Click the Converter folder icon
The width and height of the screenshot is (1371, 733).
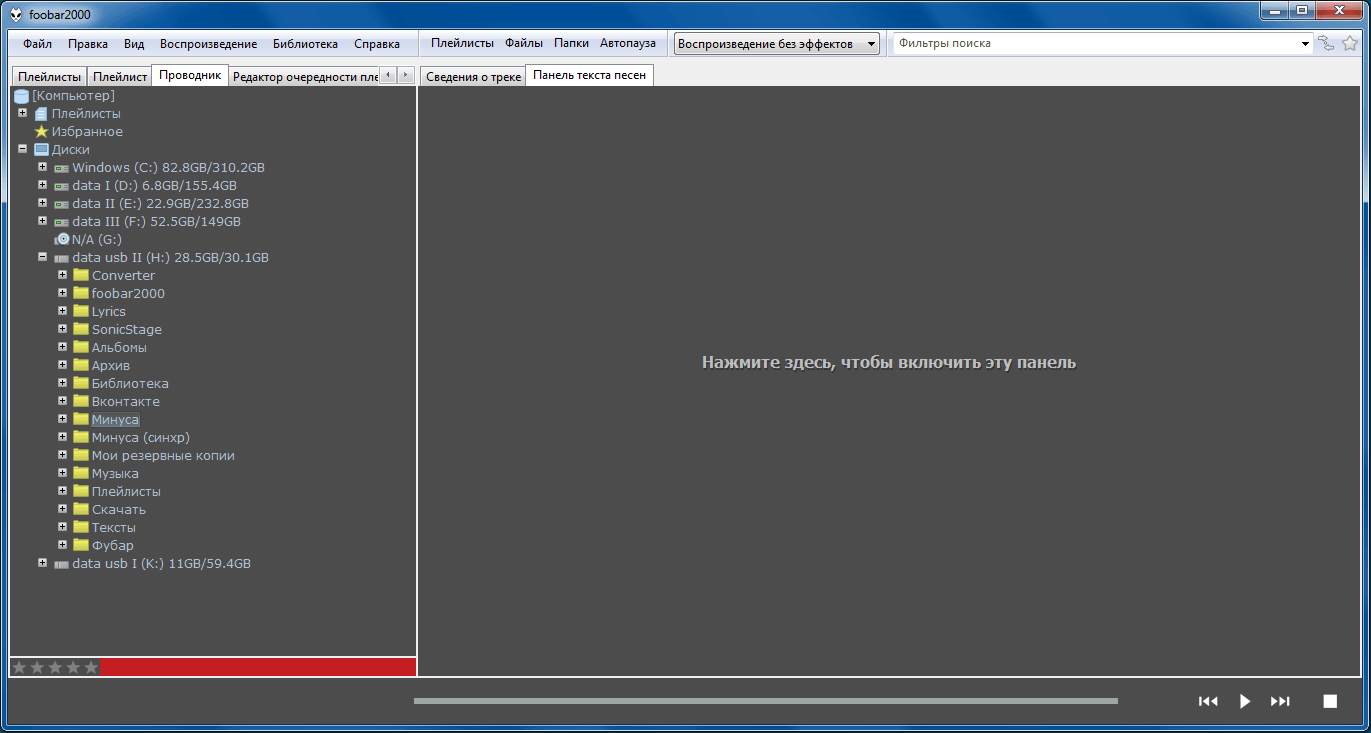coord(81,276)
